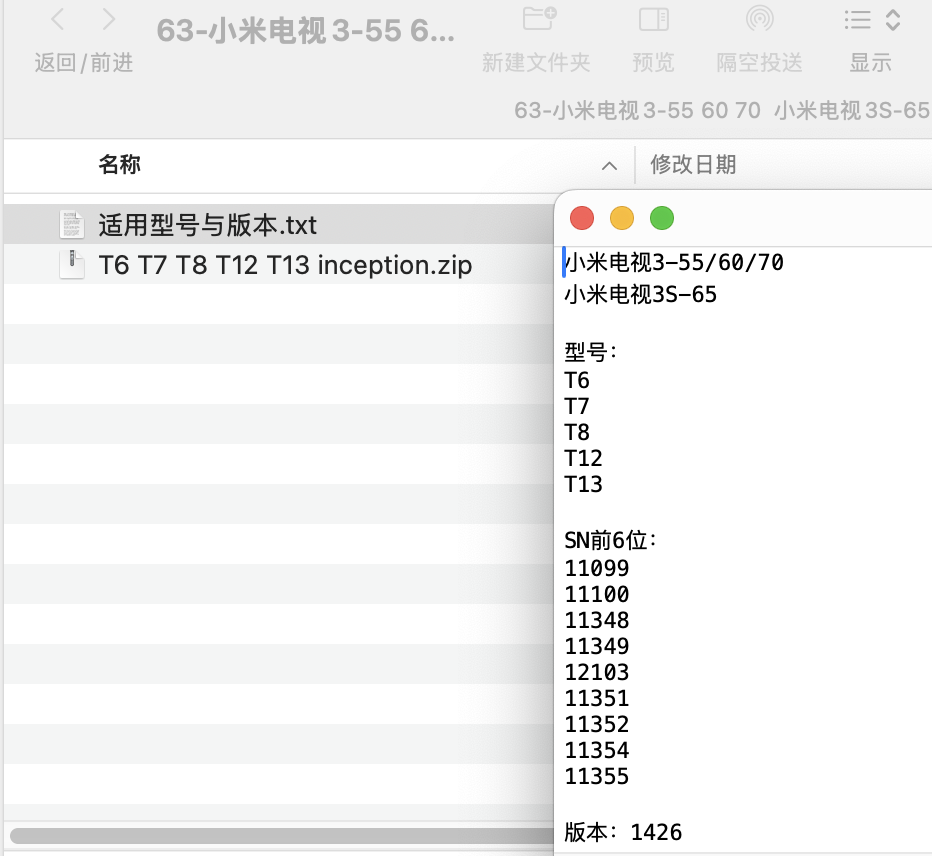Click the 版本: 1426 line
The height and width of the screenshot is (856, 932).
pyautogui.click(x=623, y=832)
